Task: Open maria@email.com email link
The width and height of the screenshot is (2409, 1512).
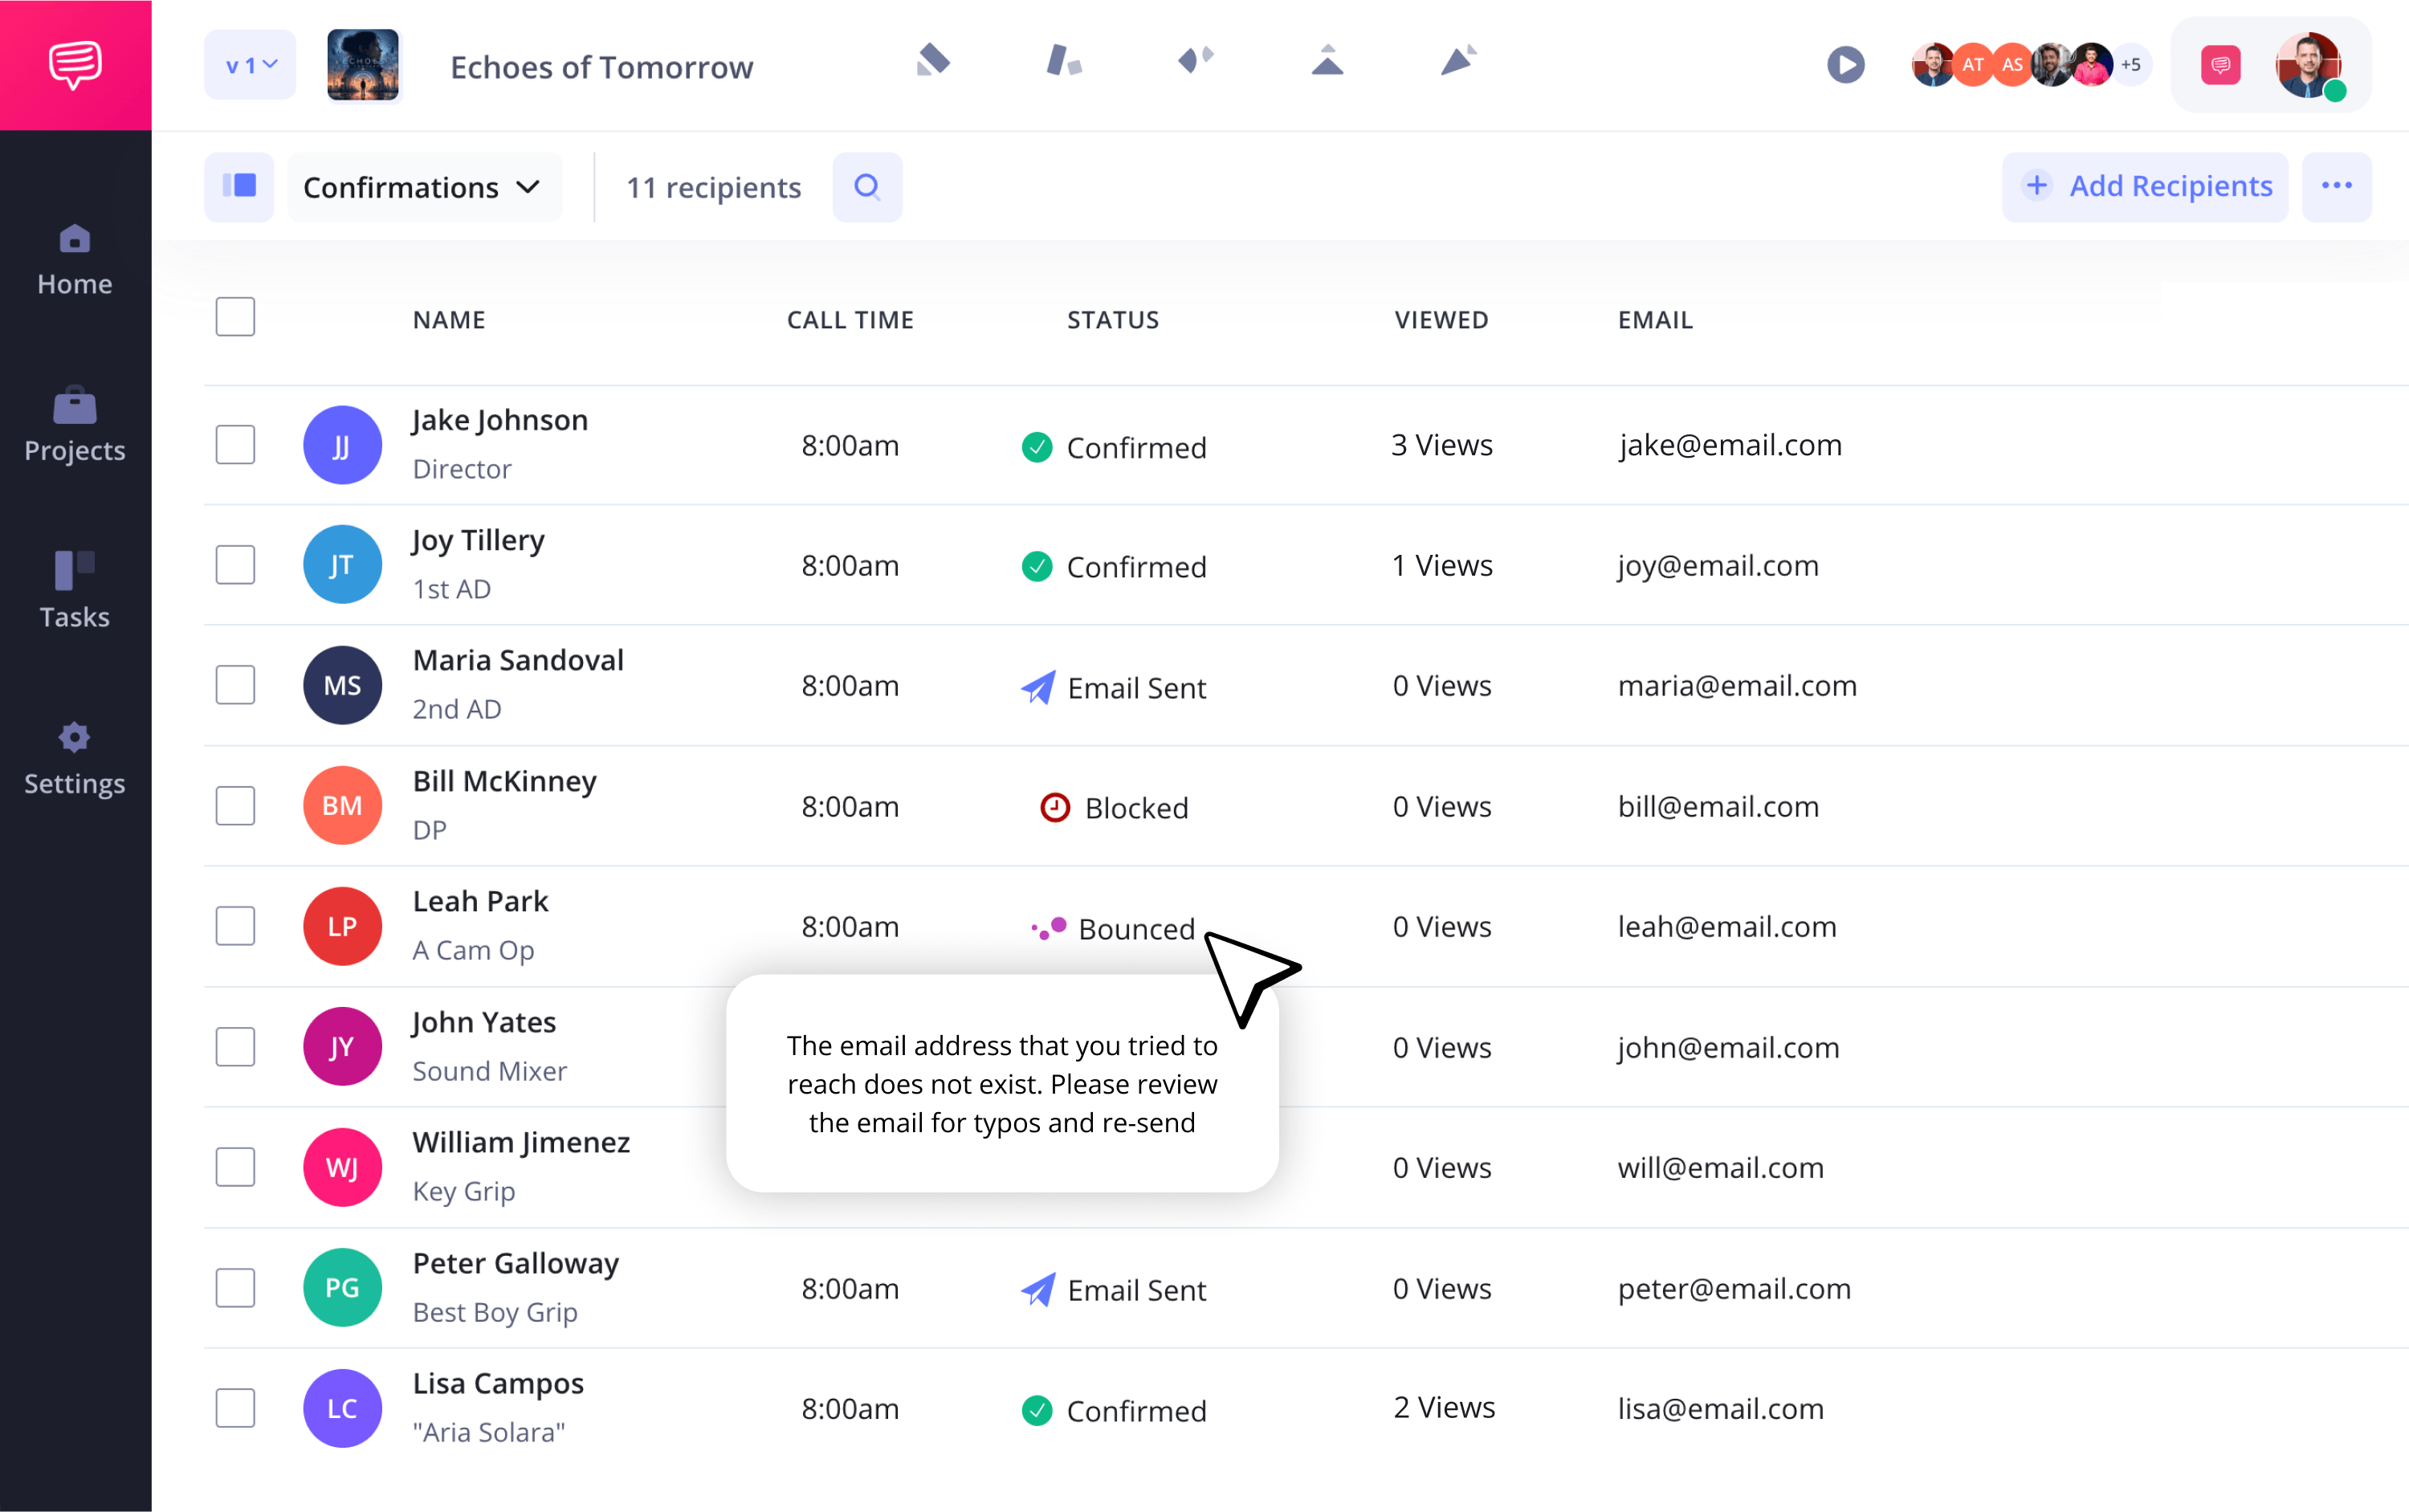Action: 1737,686
